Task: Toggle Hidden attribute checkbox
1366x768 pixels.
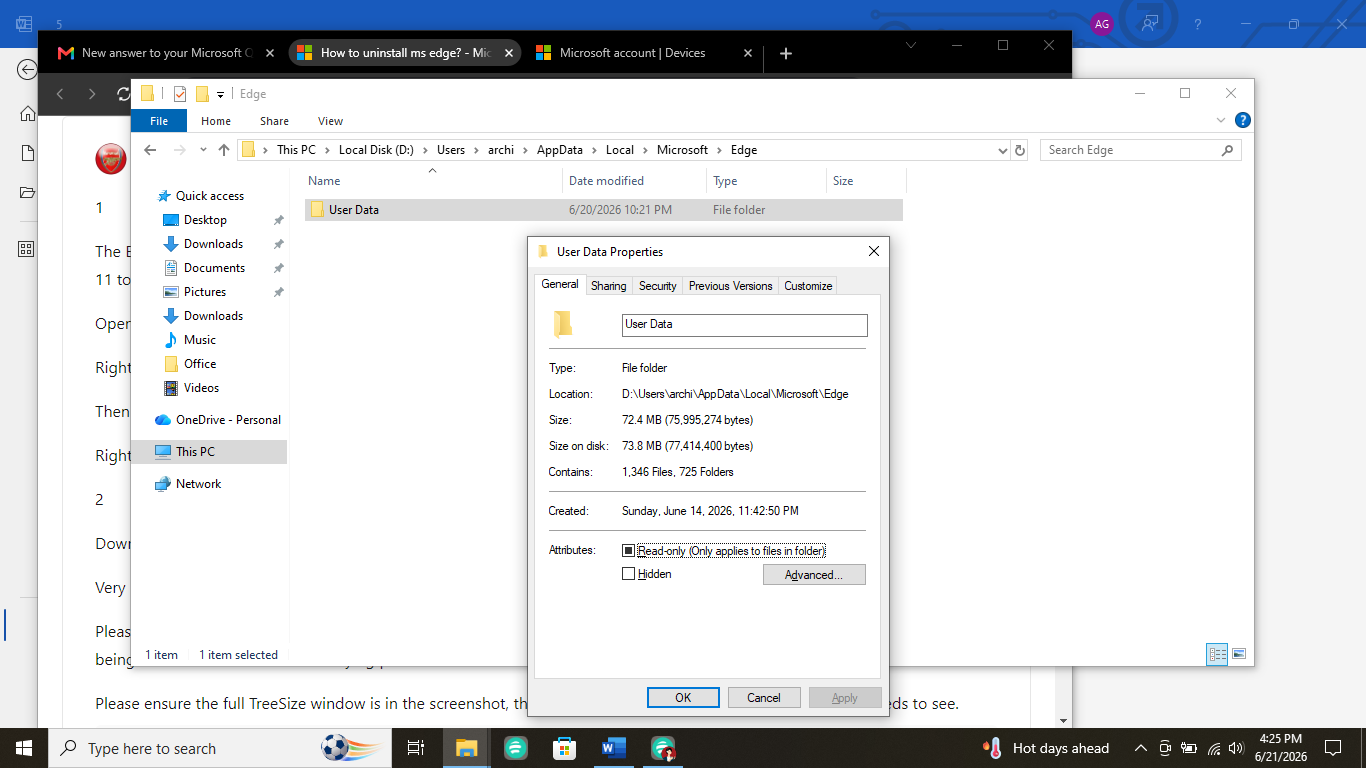Action: pyautogui.click(x=628, y=574)
